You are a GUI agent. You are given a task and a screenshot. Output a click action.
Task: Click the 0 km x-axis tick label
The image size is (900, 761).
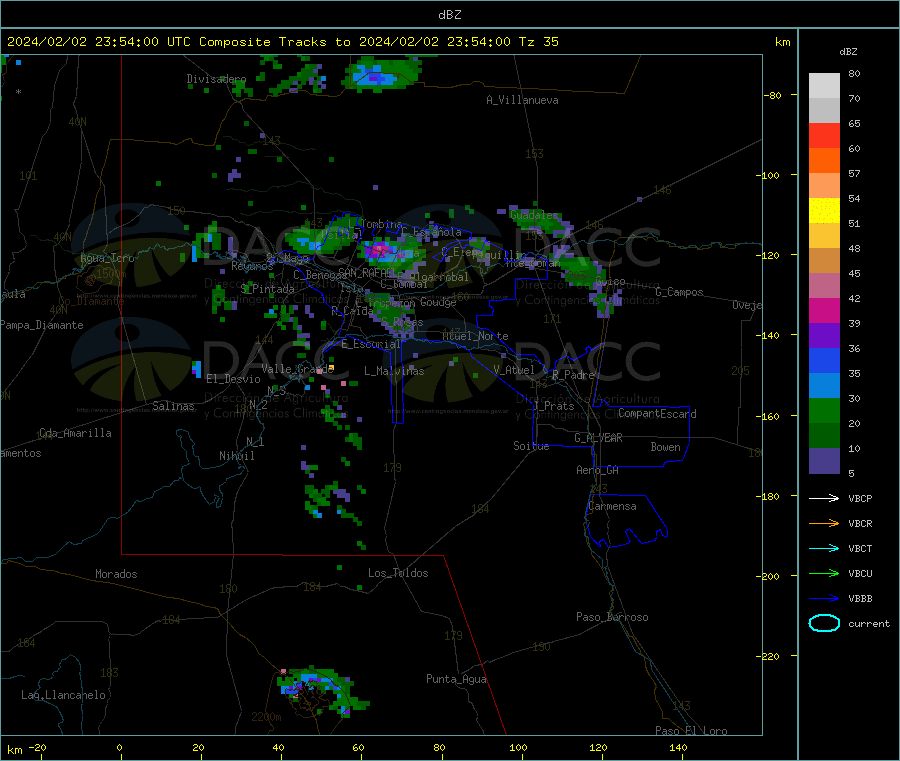[119, 747]
